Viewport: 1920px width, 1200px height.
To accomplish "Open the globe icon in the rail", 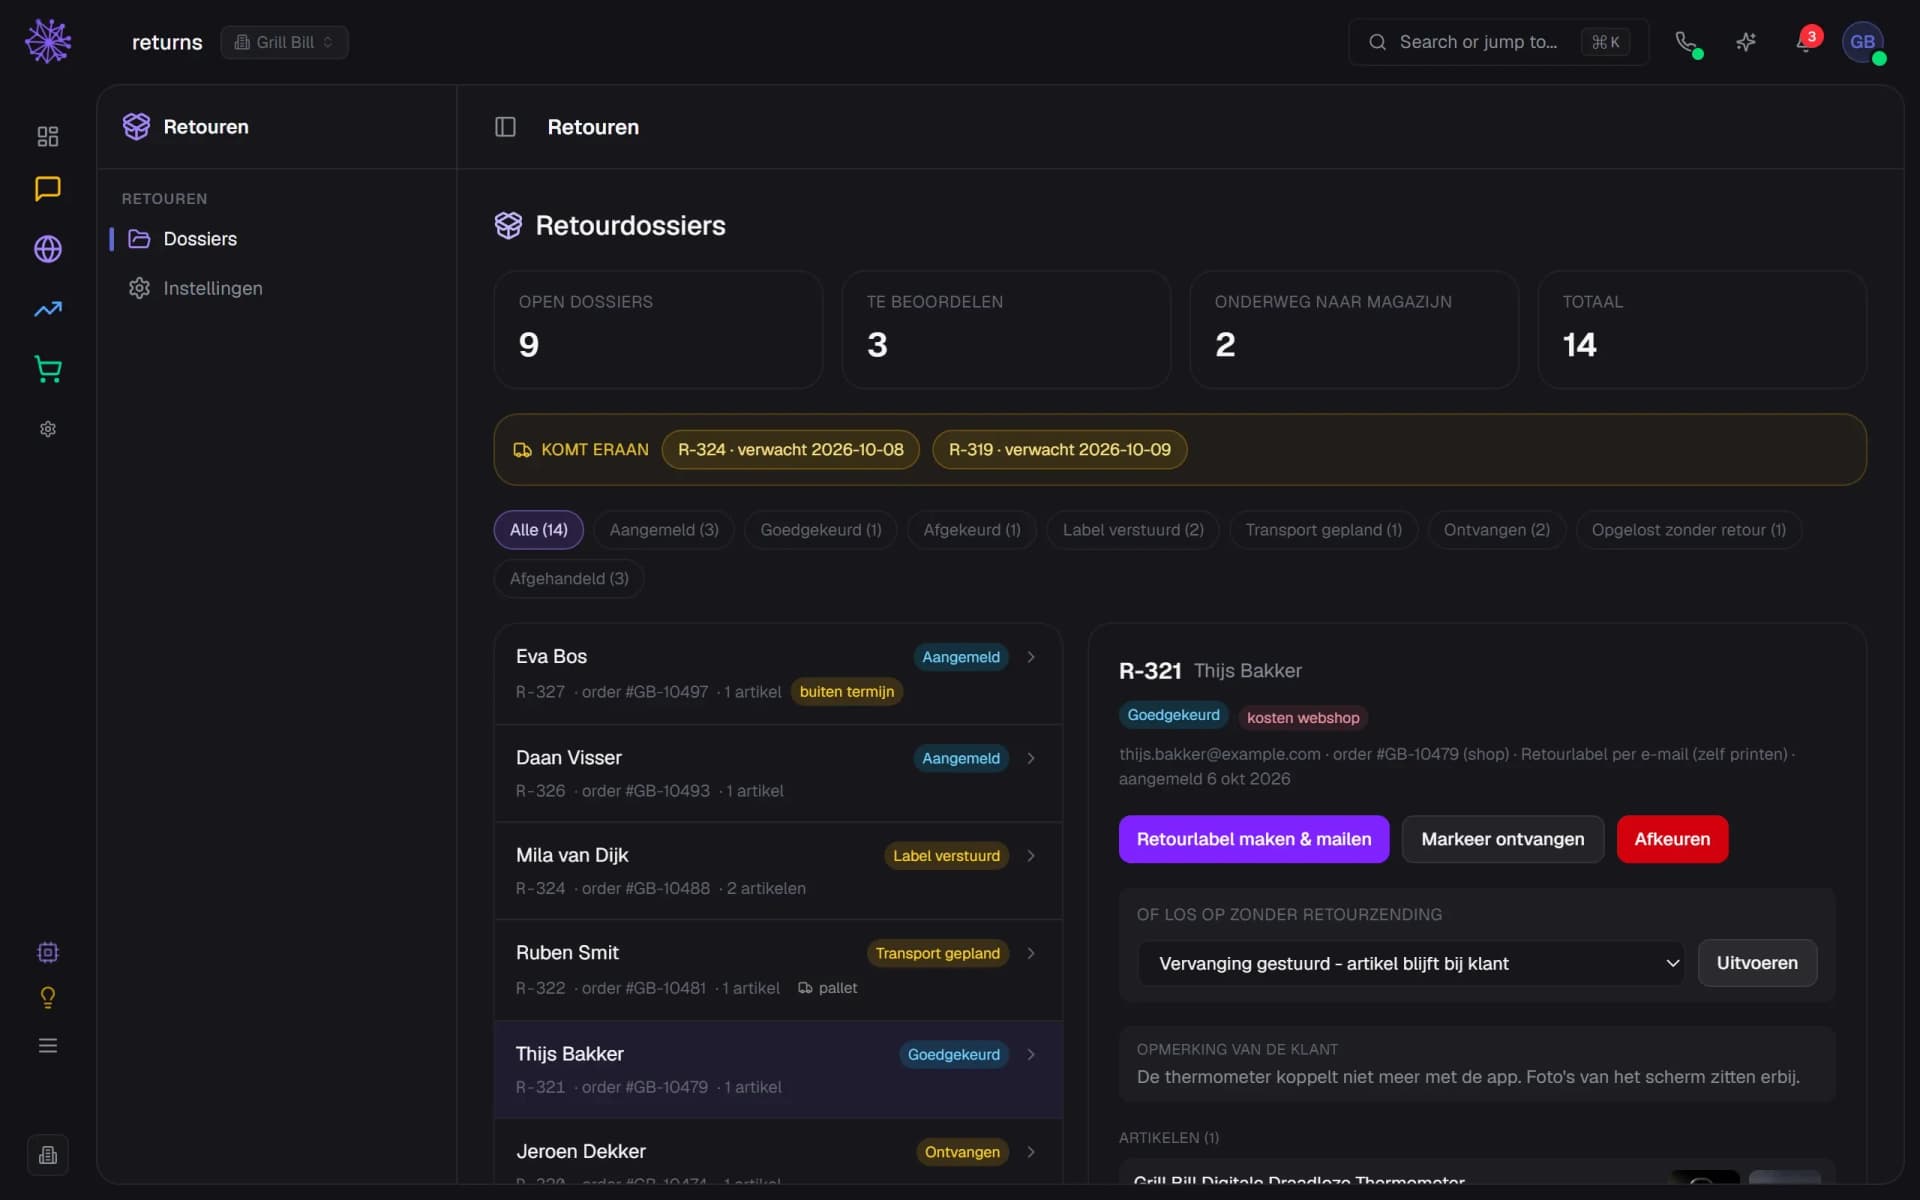I will (x=48, y=249).
